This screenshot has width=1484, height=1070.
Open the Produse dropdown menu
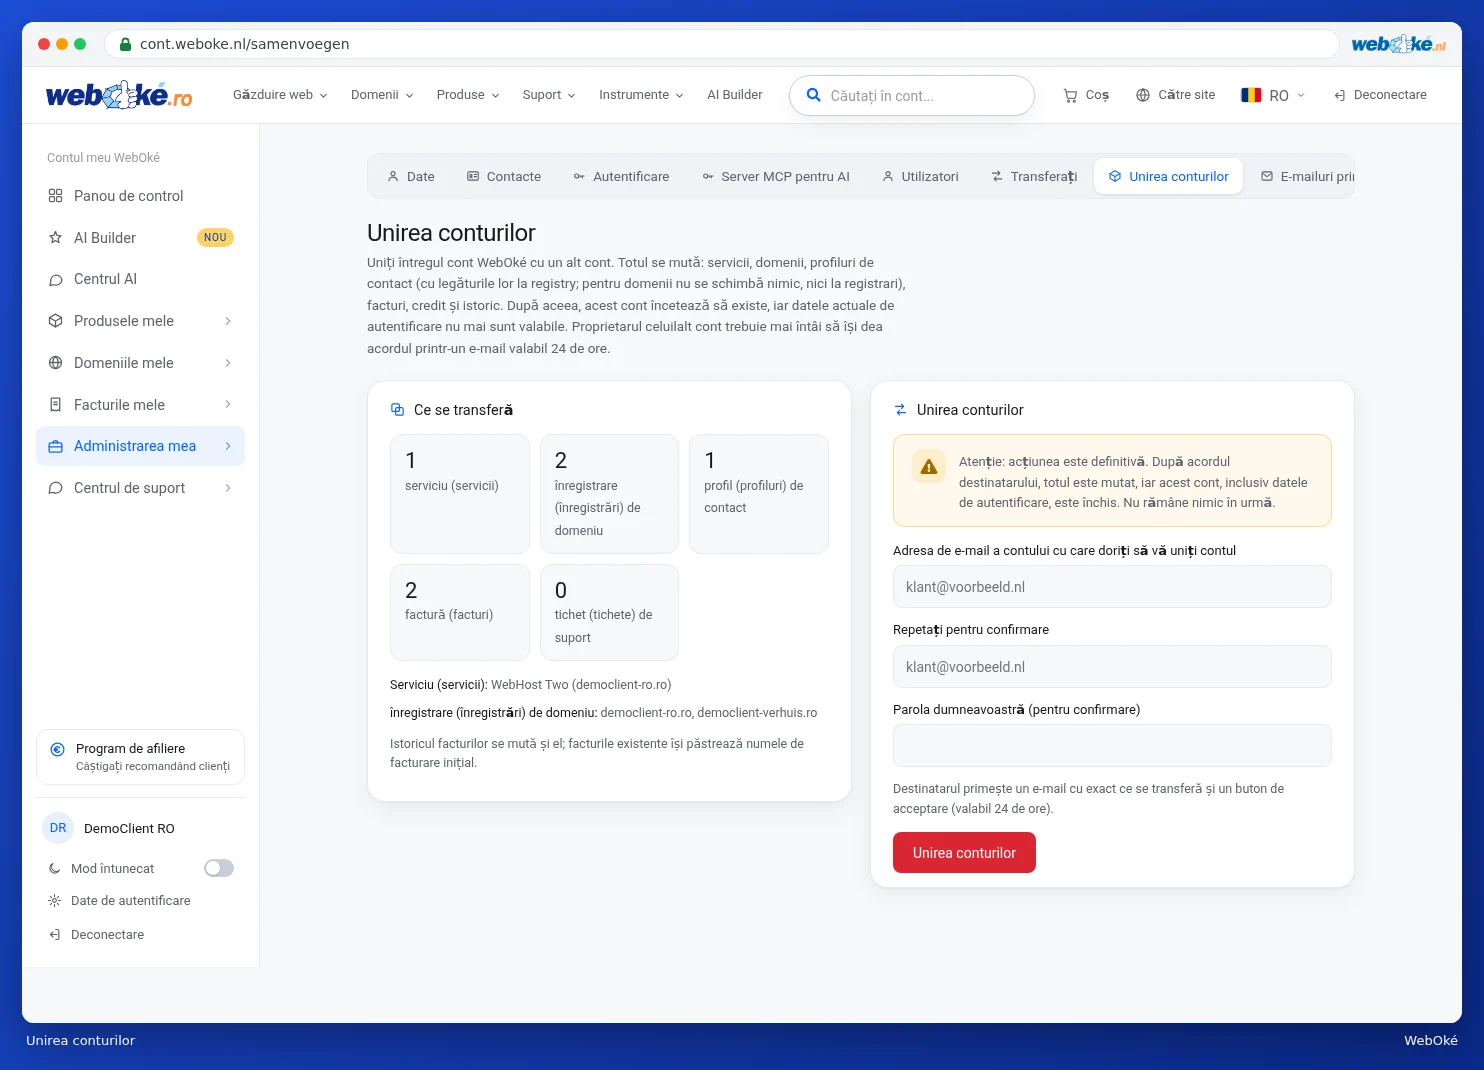point(468,95)
